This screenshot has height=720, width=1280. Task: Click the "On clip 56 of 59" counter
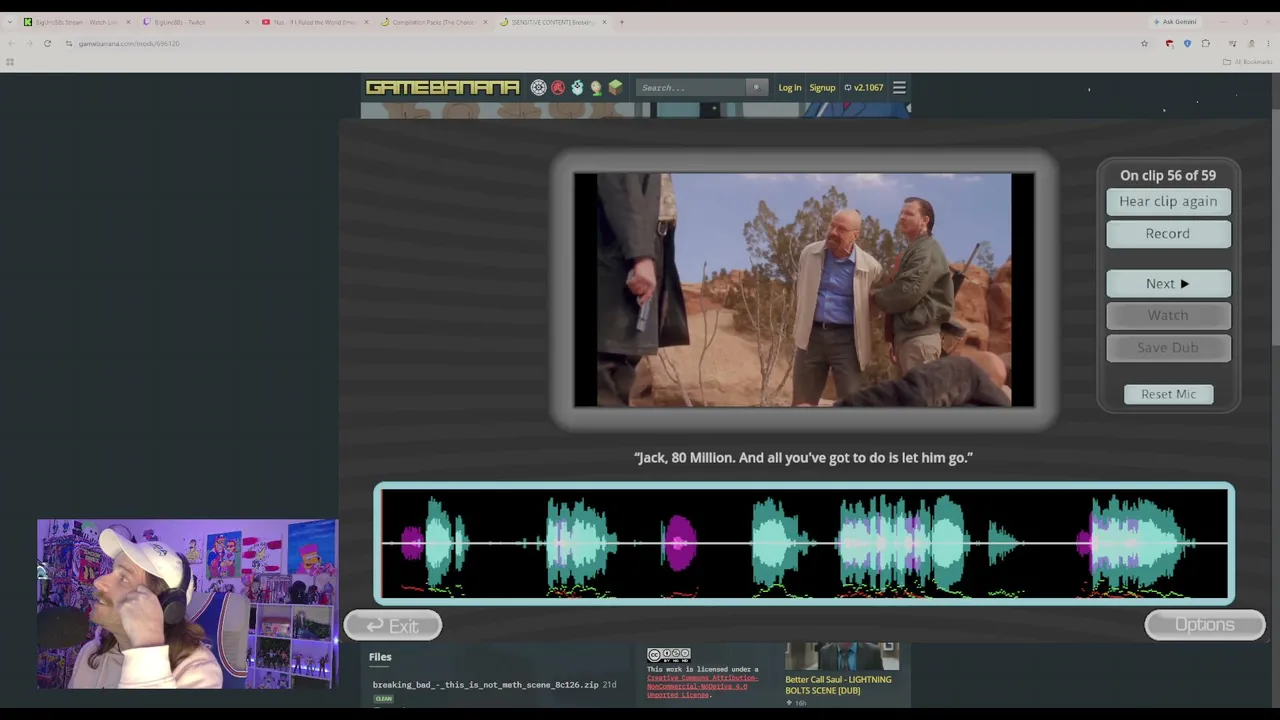[x=1168, y=175]
